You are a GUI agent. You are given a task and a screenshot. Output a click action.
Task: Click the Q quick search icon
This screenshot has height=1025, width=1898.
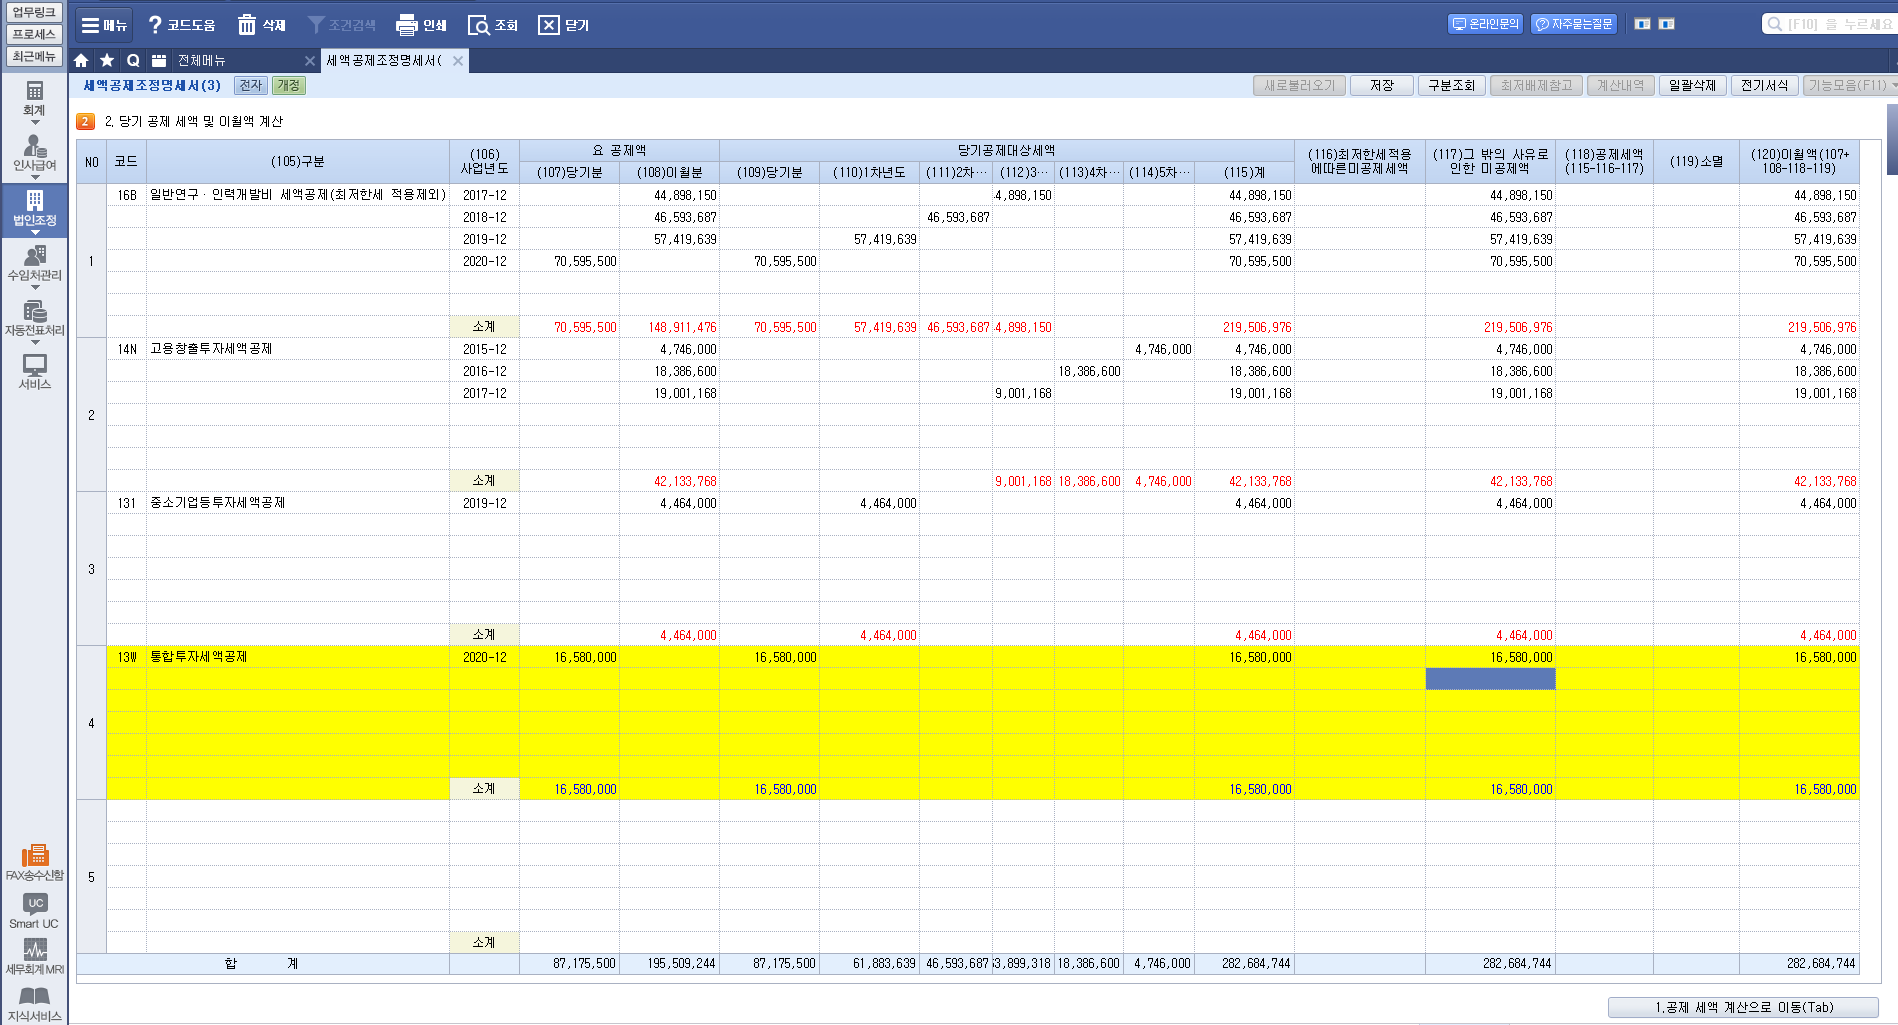pos(133,61)
